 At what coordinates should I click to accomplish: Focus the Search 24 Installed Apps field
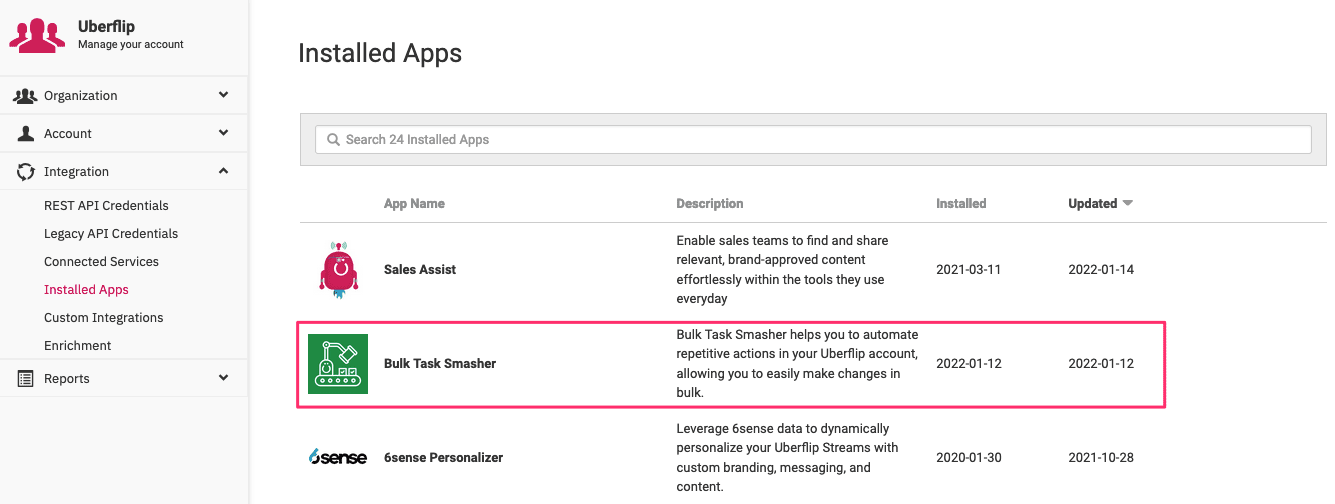tap(813, 140)
